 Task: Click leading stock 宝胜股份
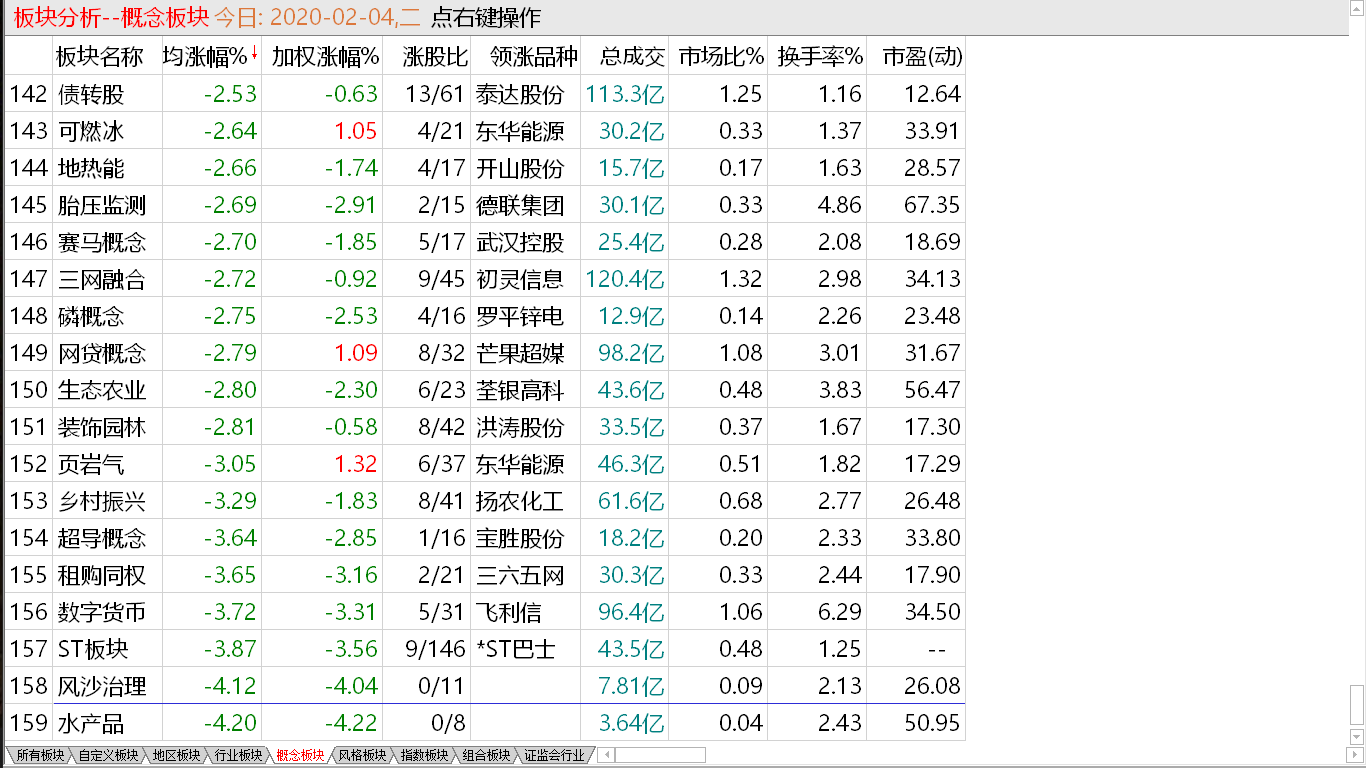pos(520,538)
